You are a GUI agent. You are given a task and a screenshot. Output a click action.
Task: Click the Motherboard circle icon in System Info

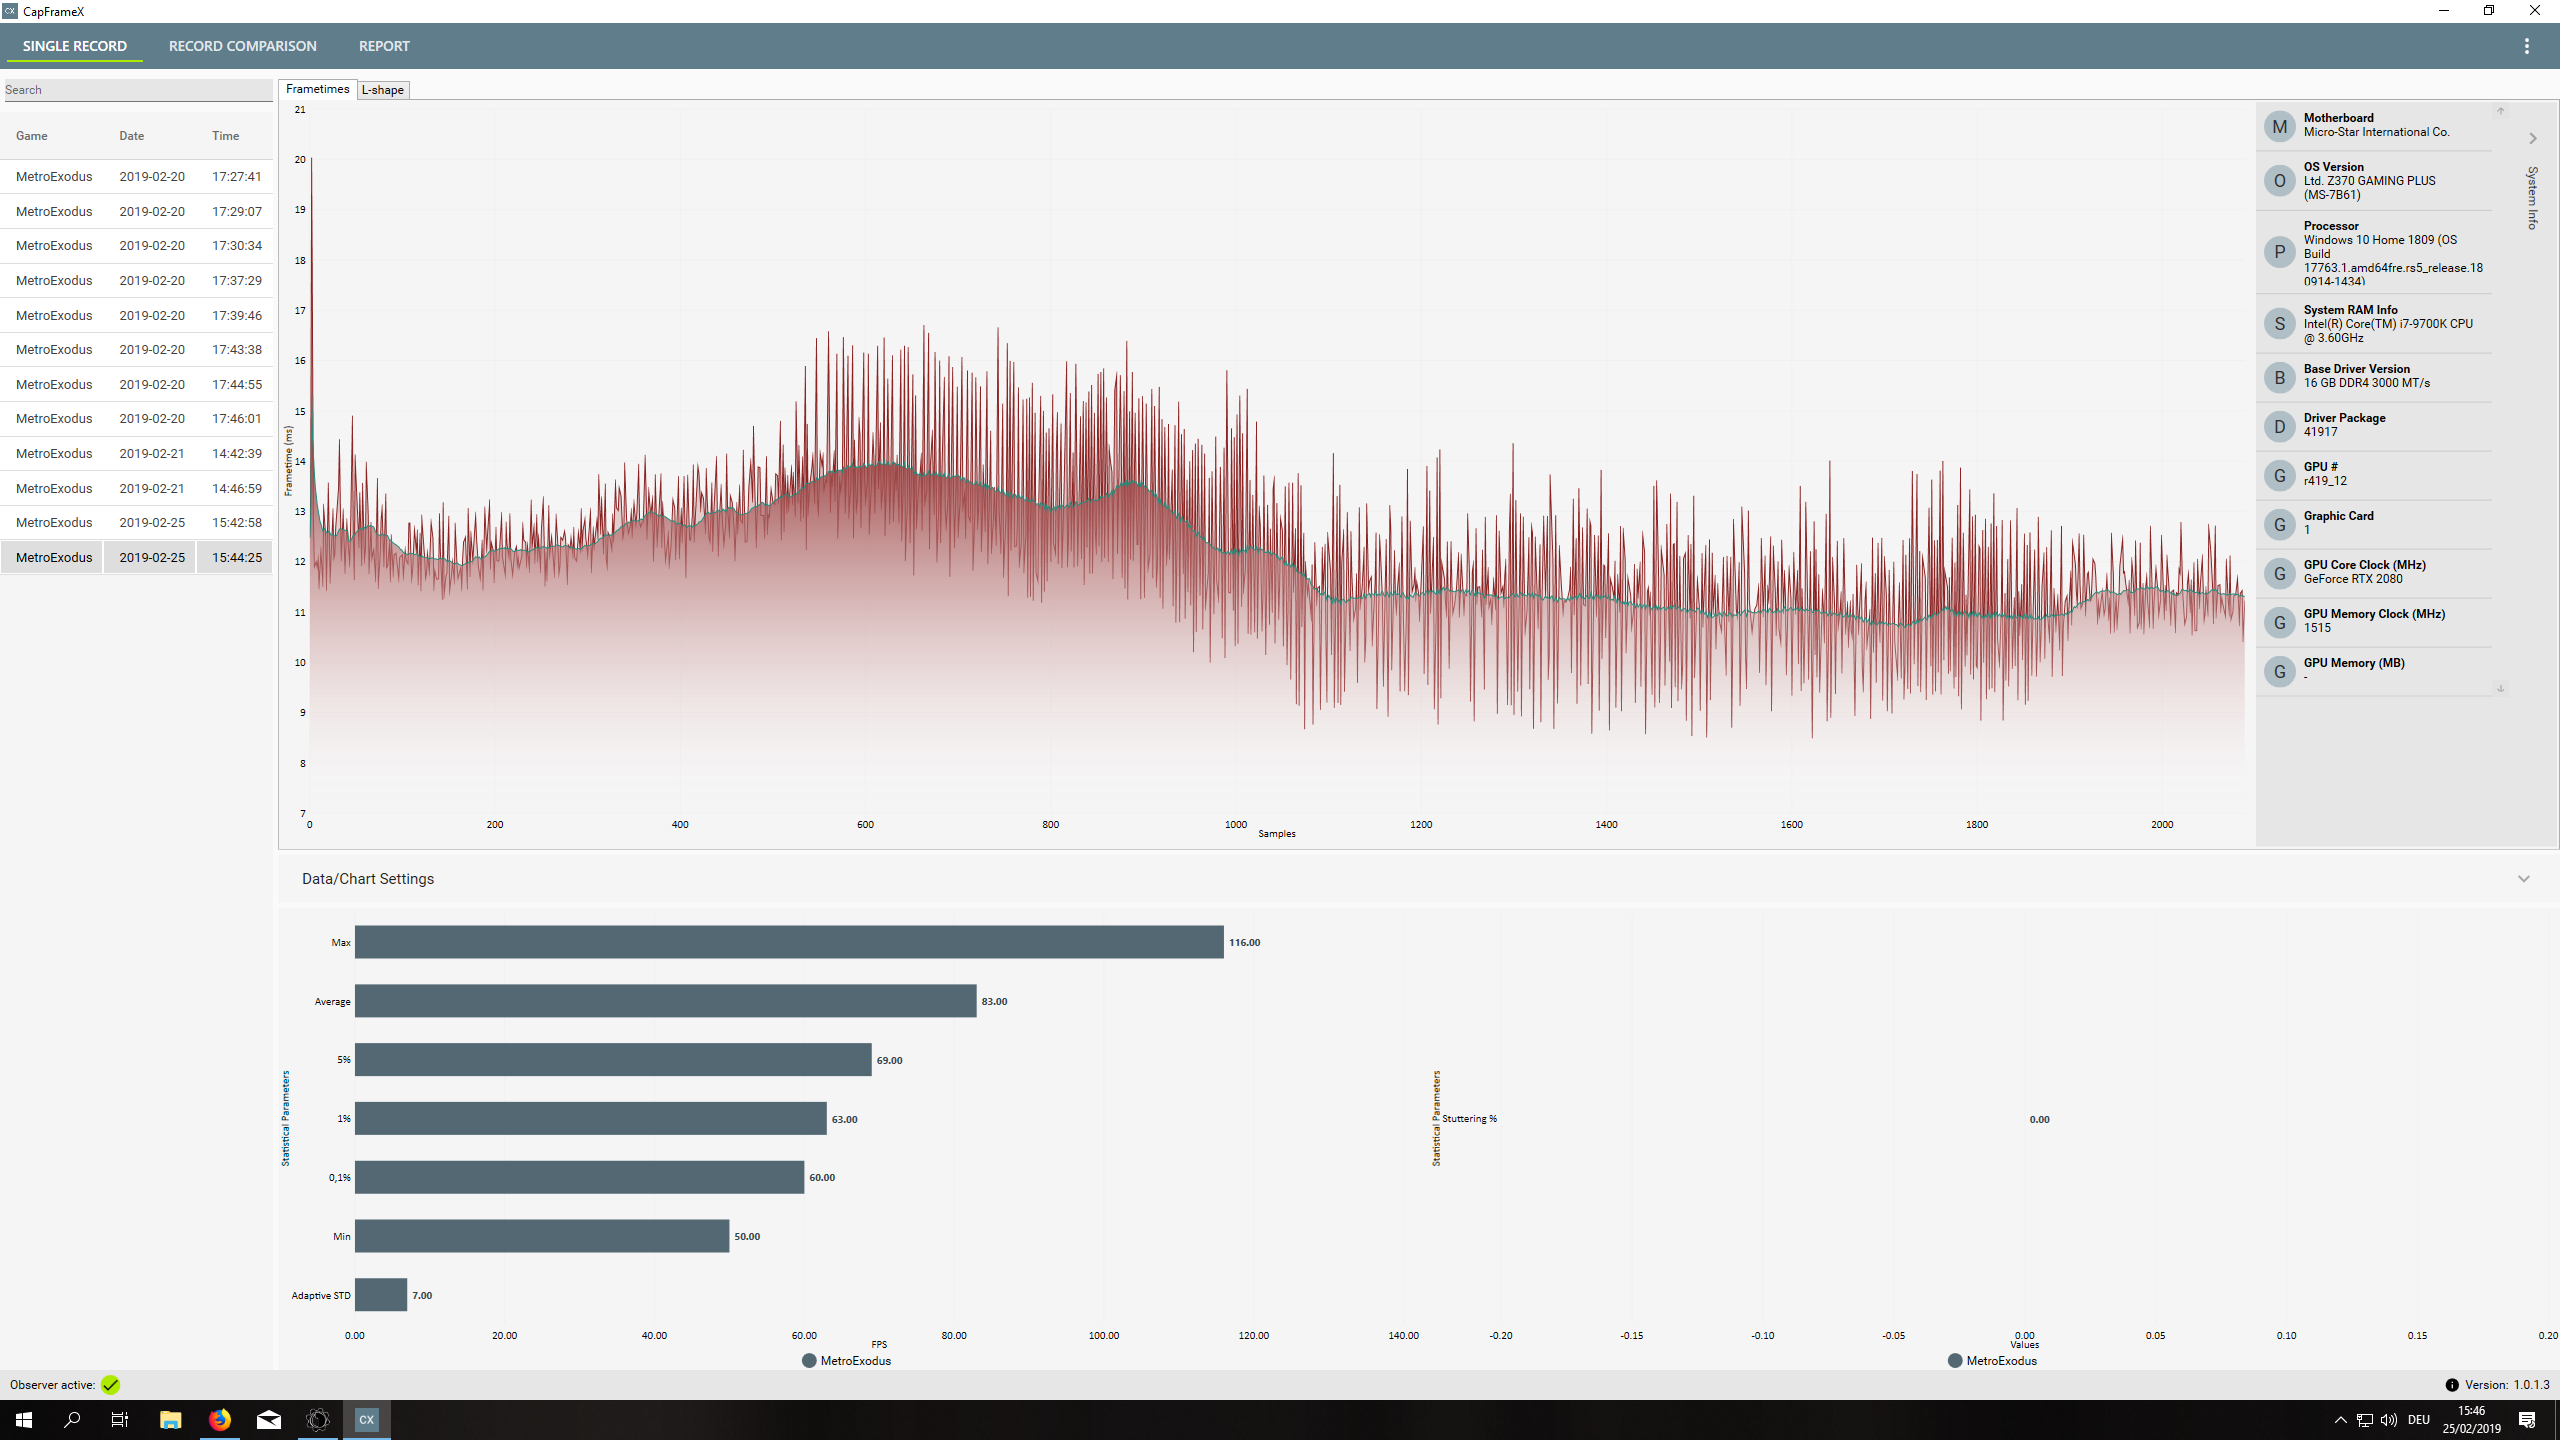[2280, 126]
